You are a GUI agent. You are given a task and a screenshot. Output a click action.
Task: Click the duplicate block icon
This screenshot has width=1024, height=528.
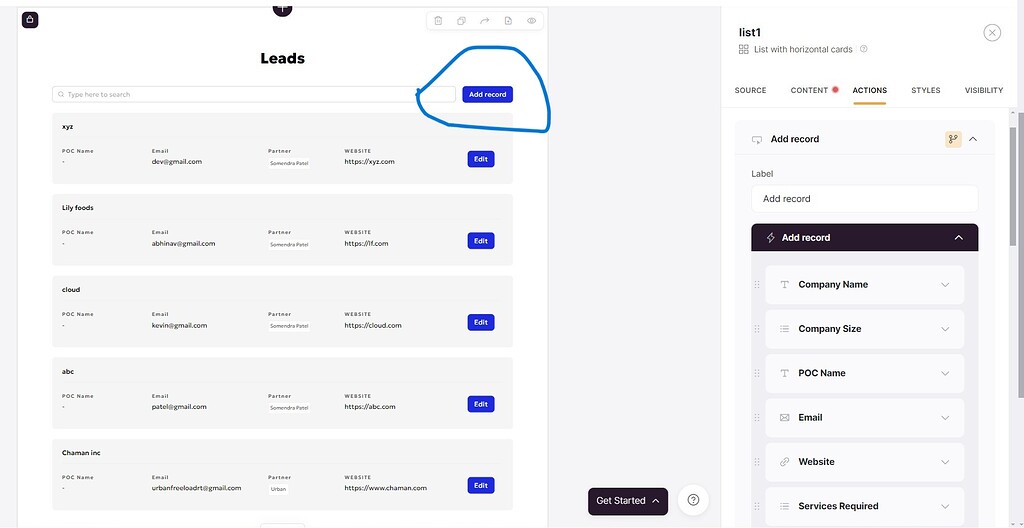point(461,21)
